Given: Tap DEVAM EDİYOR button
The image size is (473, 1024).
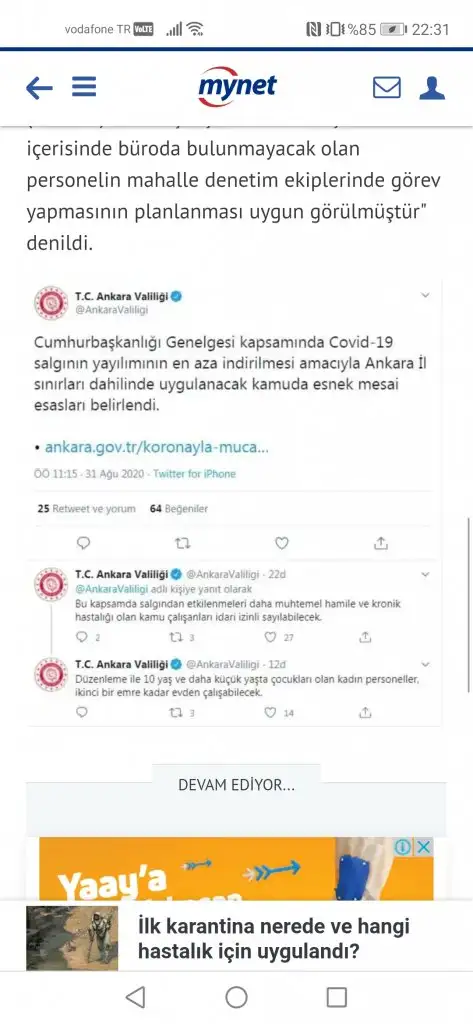Looking at the screenshot, I should click(236, 785).
